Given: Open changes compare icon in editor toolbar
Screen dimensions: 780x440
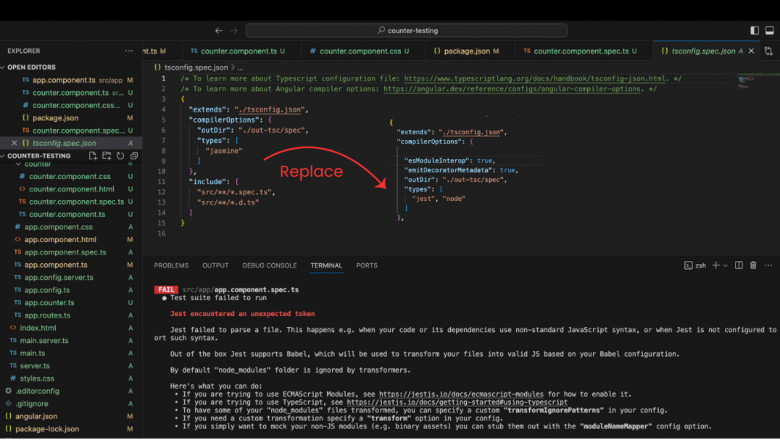Looking at the screenshot, I should pos(769,51).
